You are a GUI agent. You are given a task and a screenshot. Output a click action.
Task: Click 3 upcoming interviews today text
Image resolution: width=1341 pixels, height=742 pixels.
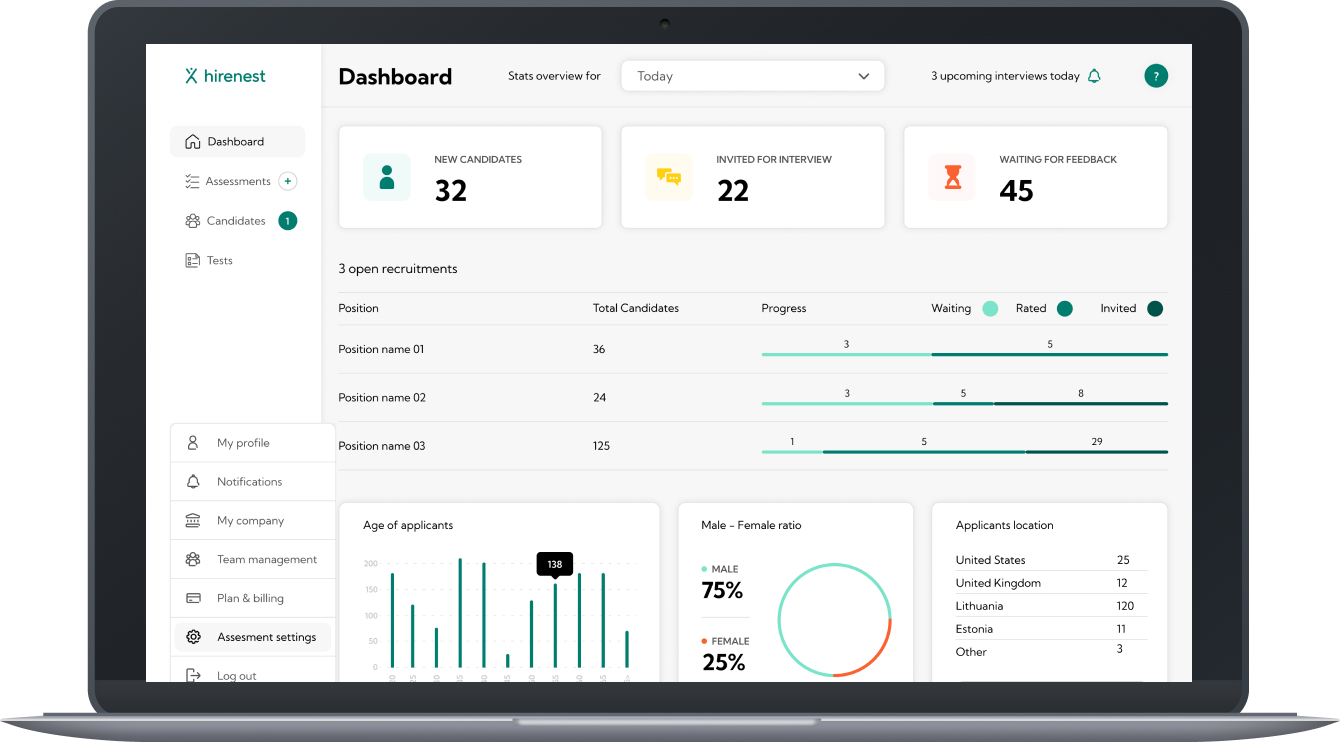click(1005, 76)
